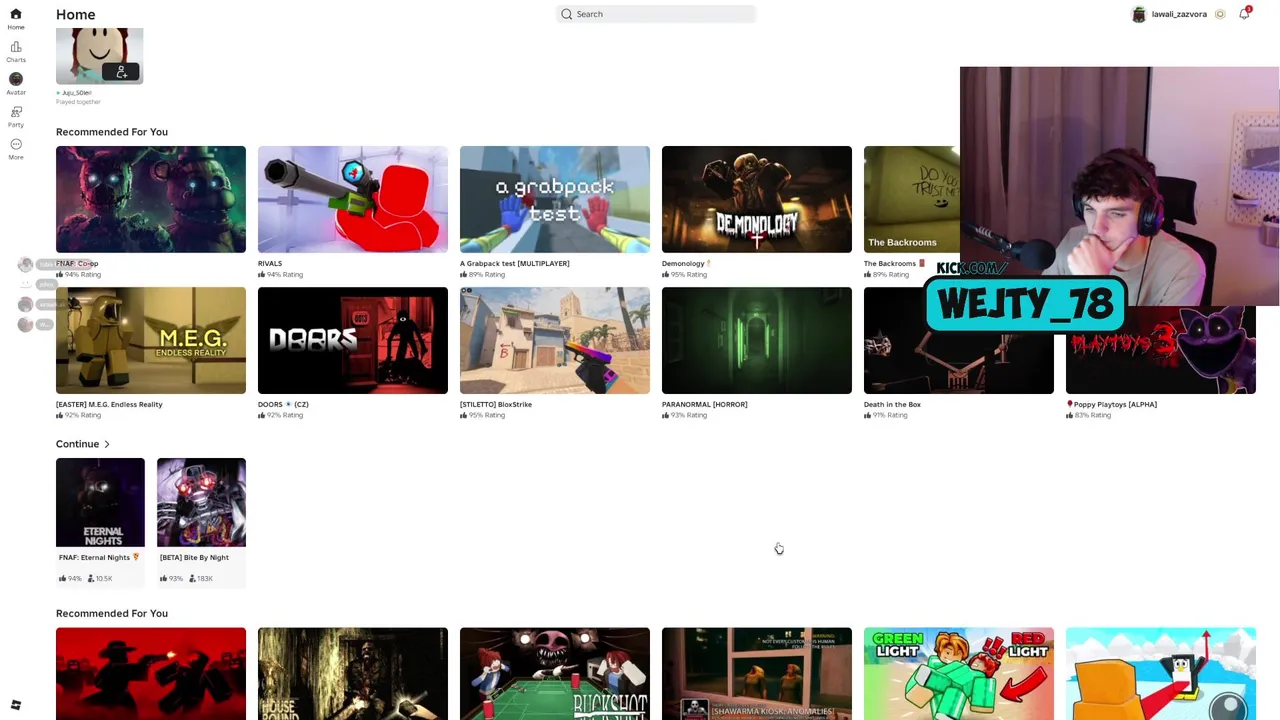Click the 10.5K player count under Eternal Nights

pos(101,578)
